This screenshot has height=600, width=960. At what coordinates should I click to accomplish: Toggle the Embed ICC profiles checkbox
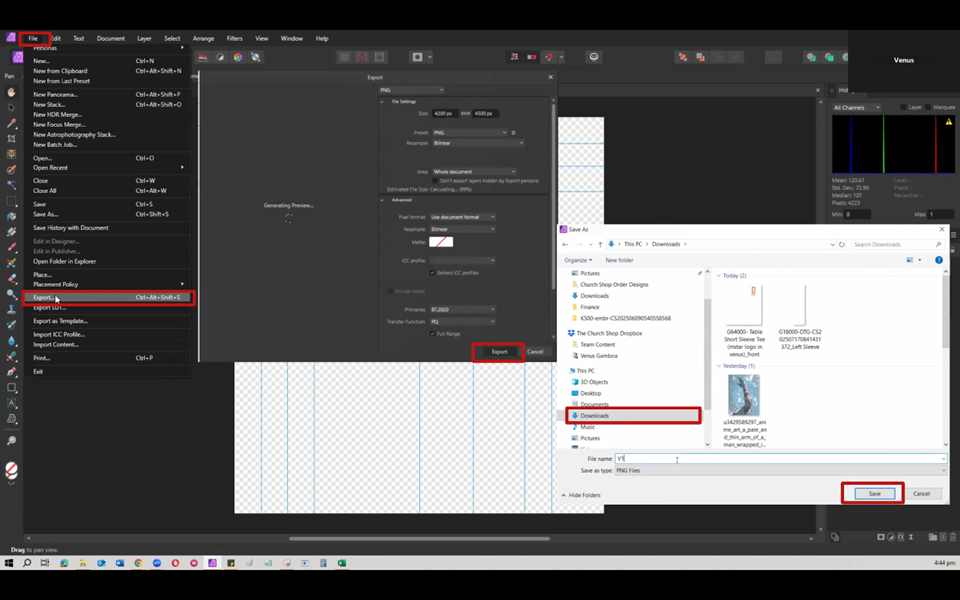(432, 272)
